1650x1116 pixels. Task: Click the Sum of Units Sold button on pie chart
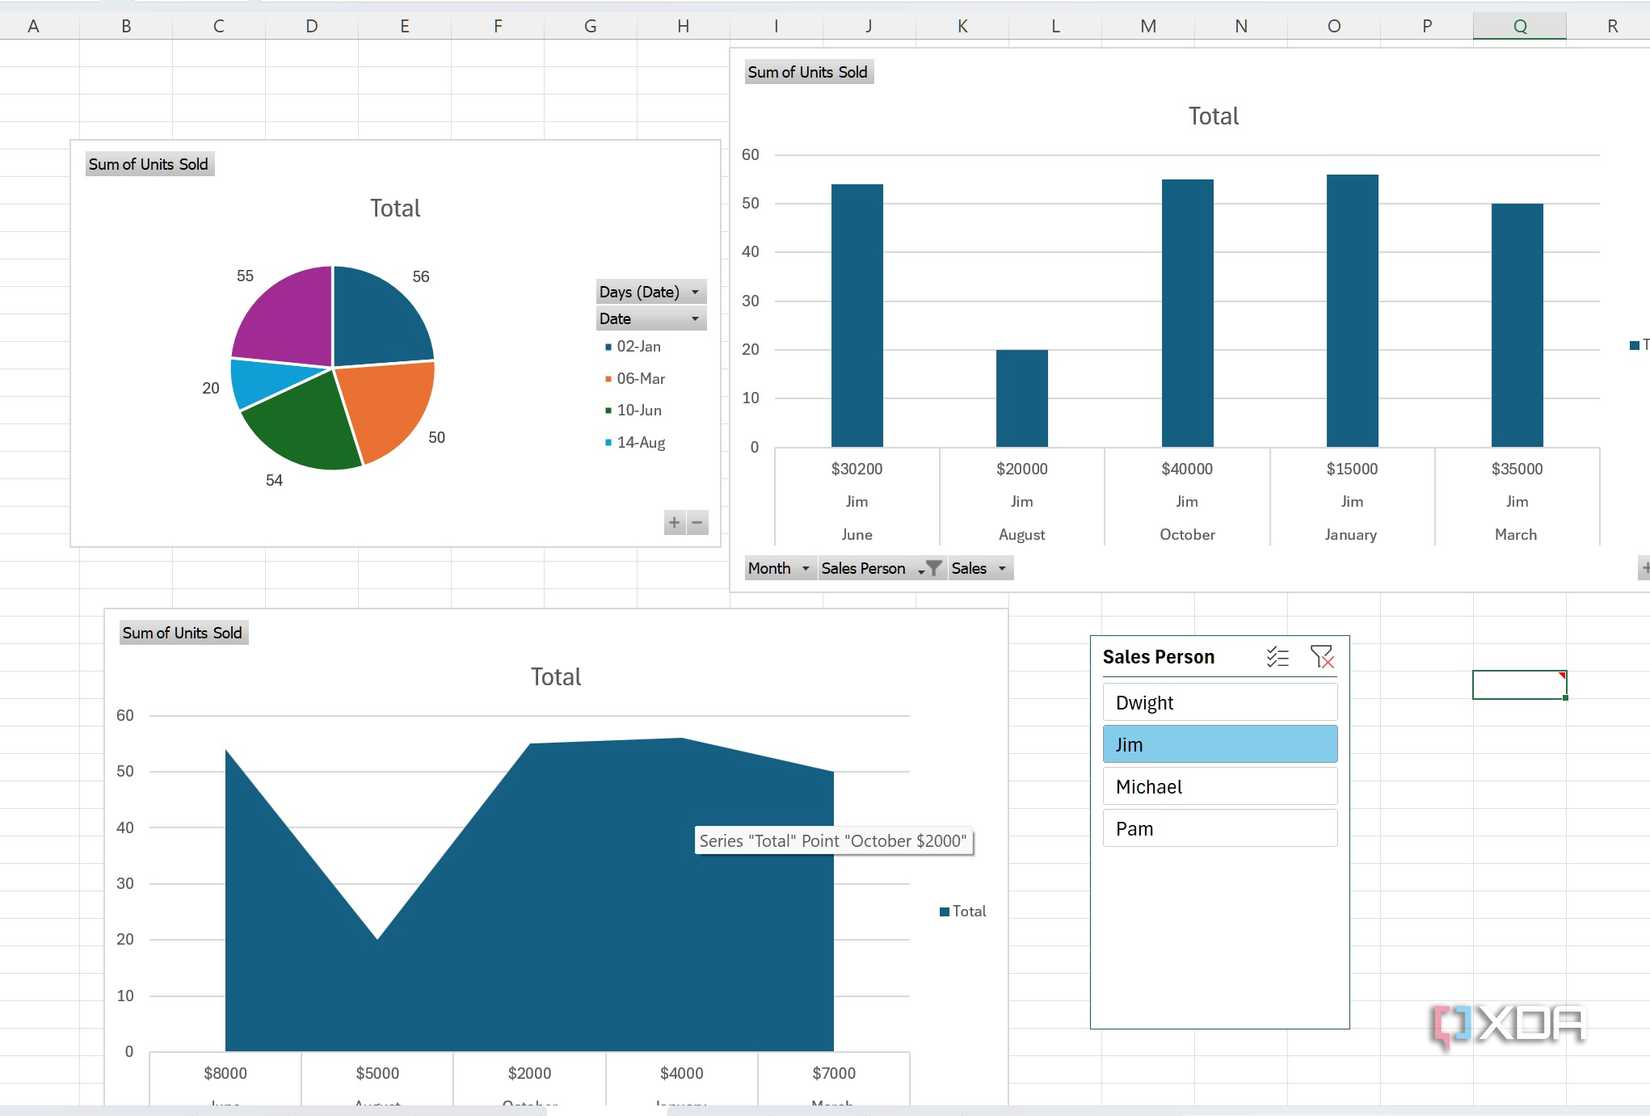point(148,164)
